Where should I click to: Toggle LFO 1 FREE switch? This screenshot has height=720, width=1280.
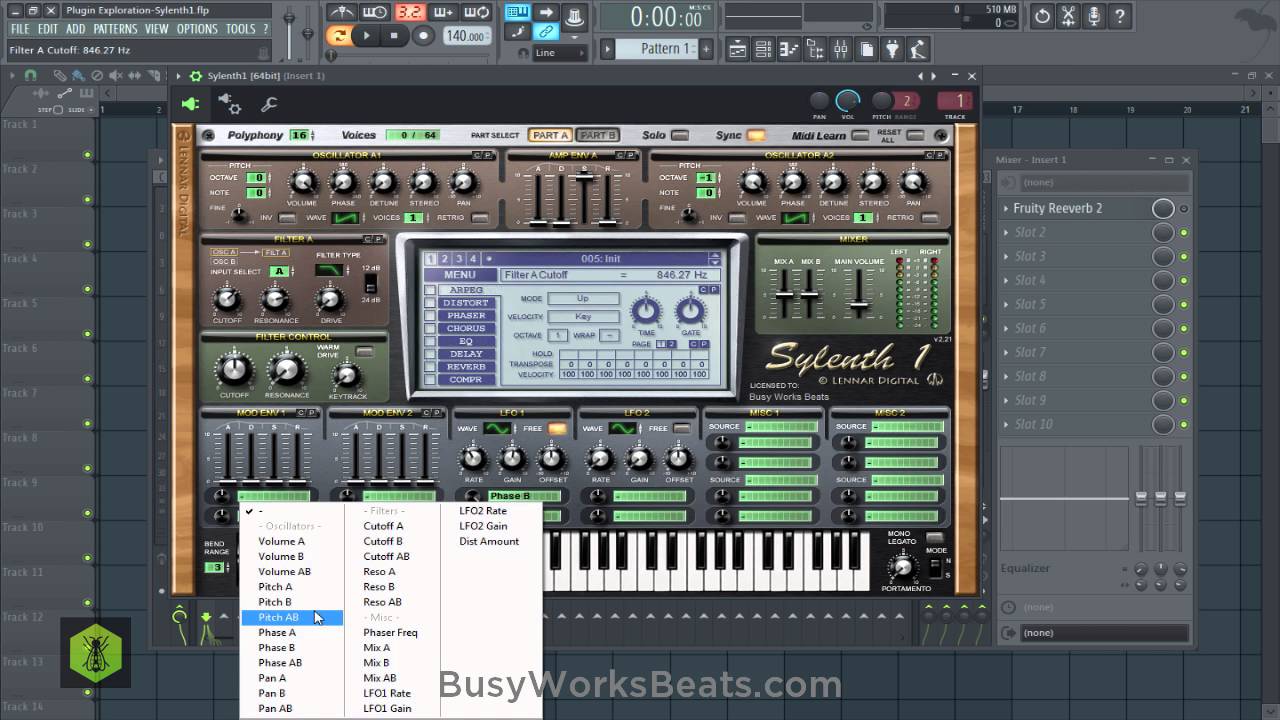coord(557,428)
